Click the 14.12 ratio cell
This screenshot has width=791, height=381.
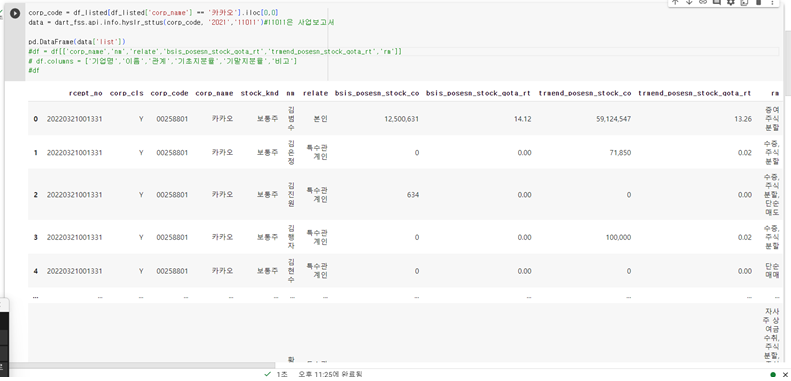pyautogui.click(x=523, y=119)
